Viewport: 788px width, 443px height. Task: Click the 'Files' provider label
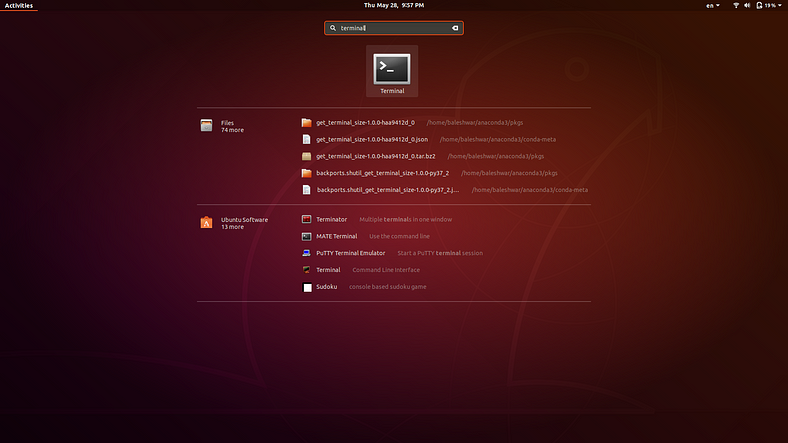tap(227, 123)
